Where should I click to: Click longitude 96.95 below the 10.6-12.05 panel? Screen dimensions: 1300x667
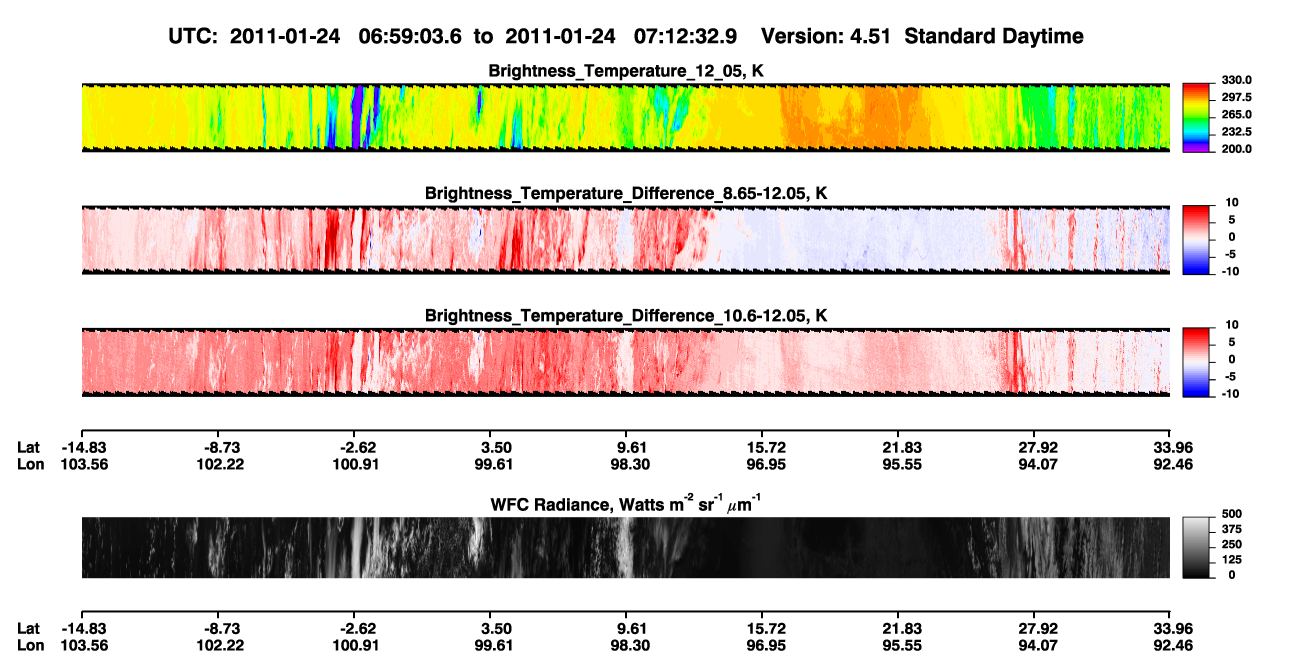pyautogui.click(x=765, y=464)
